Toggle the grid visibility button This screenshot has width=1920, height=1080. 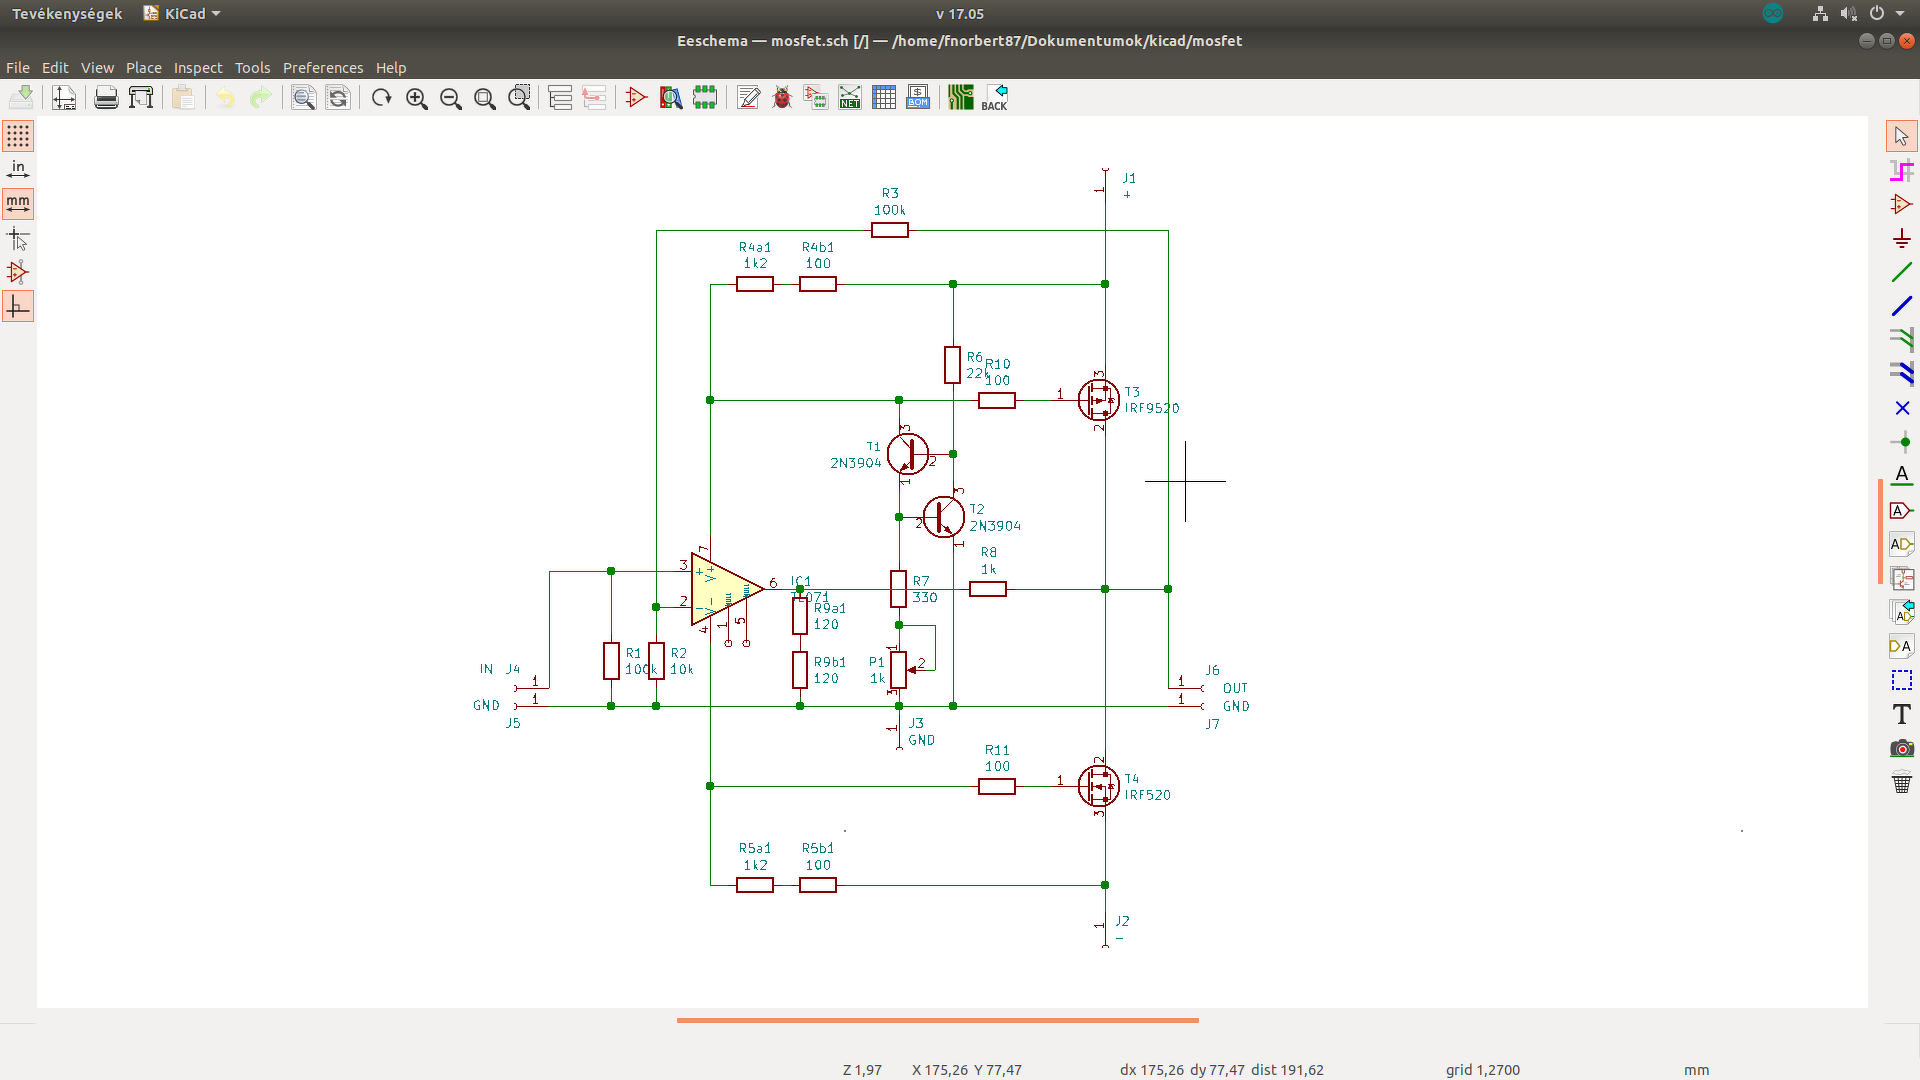18,135
